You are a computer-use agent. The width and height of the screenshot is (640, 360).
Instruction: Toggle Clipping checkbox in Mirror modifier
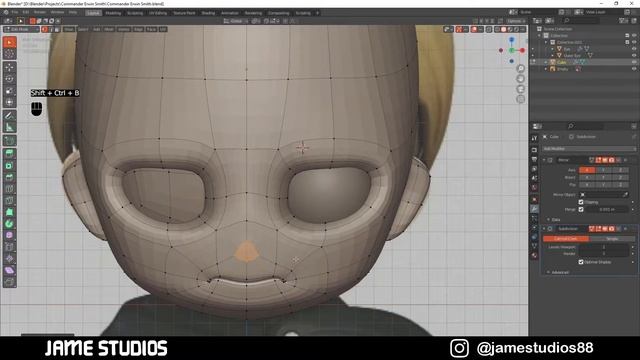[581, 202]
